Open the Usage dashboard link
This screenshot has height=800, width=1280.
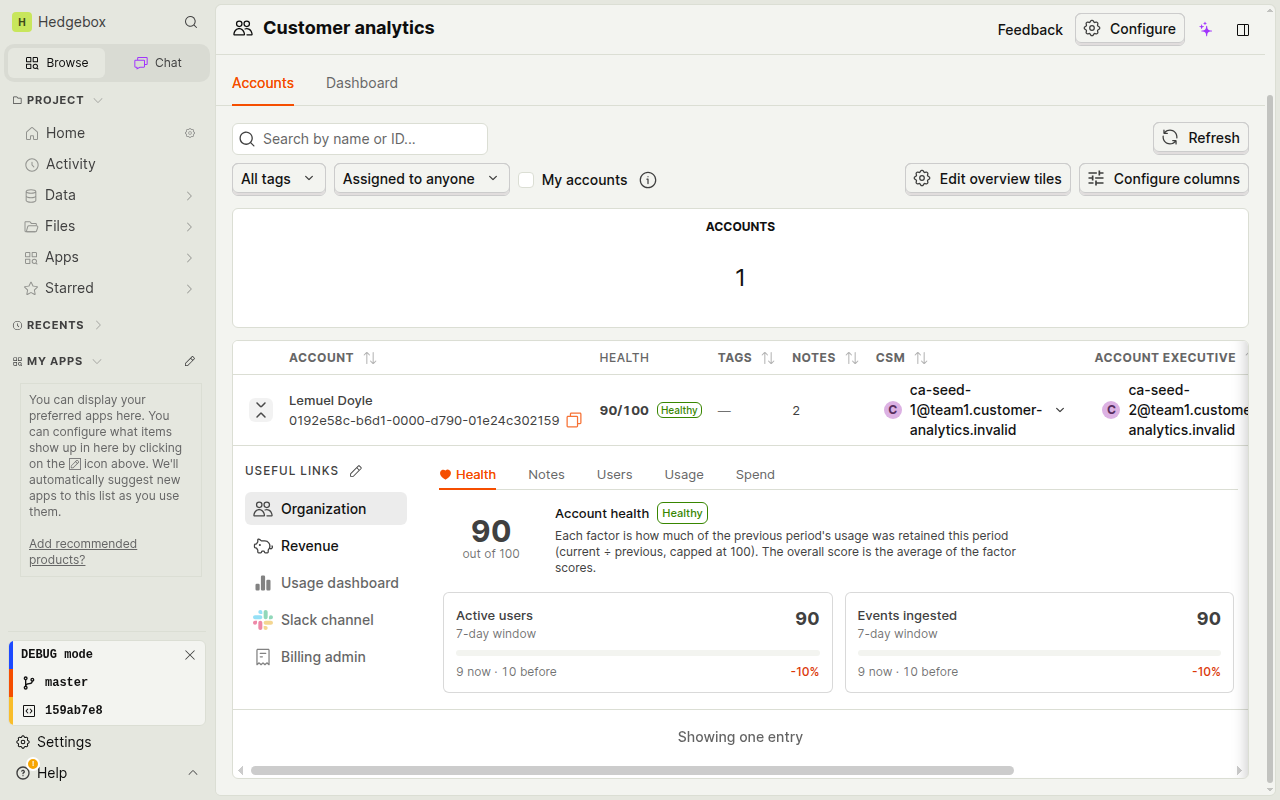coord(326,583)
